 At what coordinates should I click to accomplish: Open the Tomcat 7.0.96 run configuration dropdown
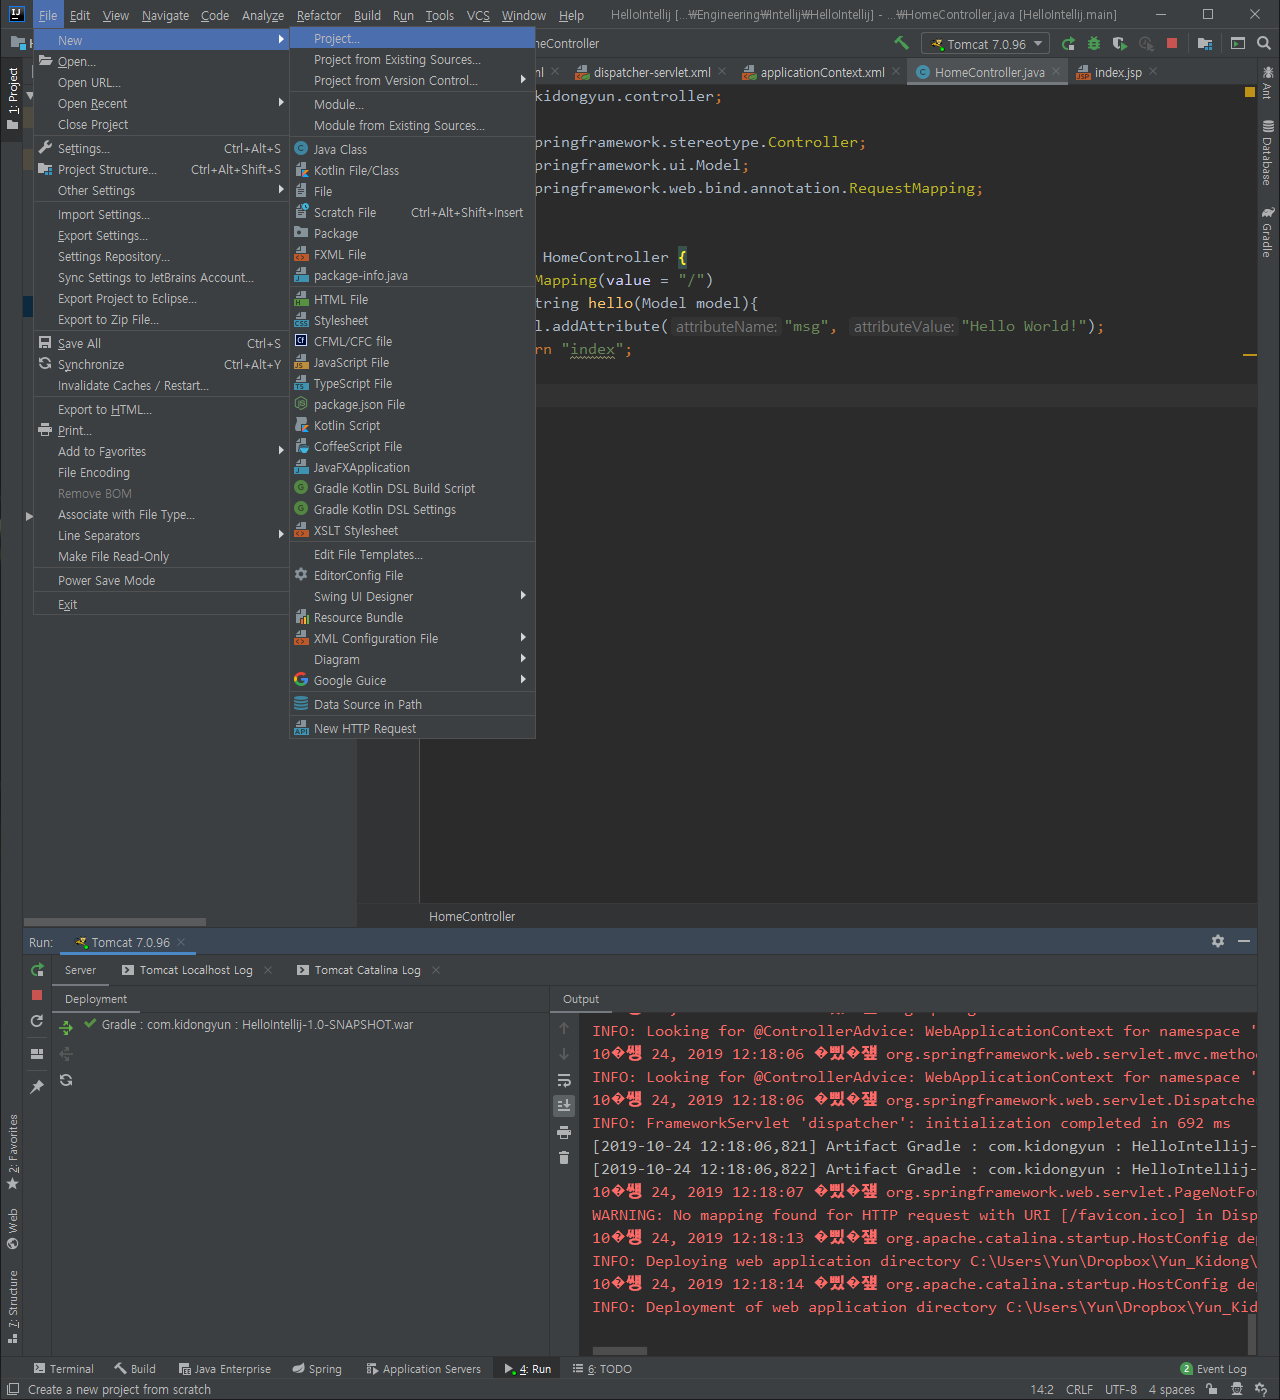pos(986,44)
